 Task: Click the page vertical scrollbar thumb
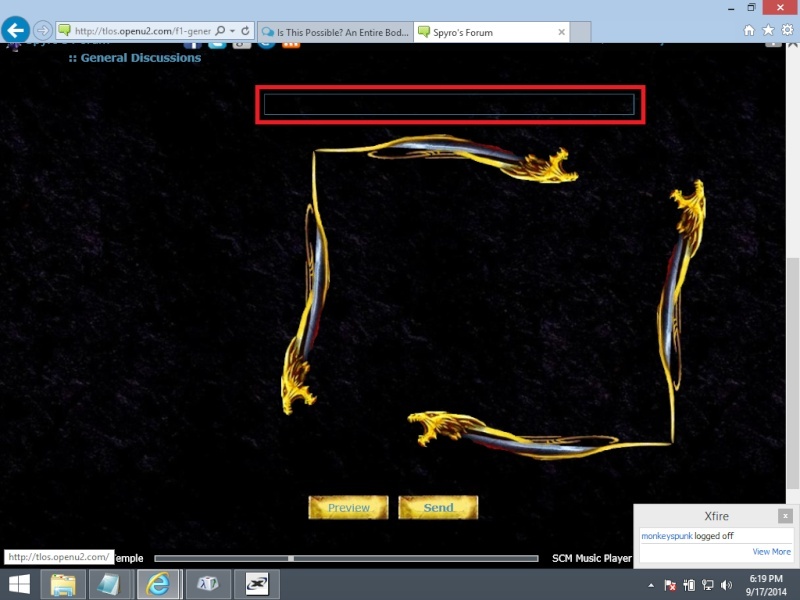[x=792, y=373]
